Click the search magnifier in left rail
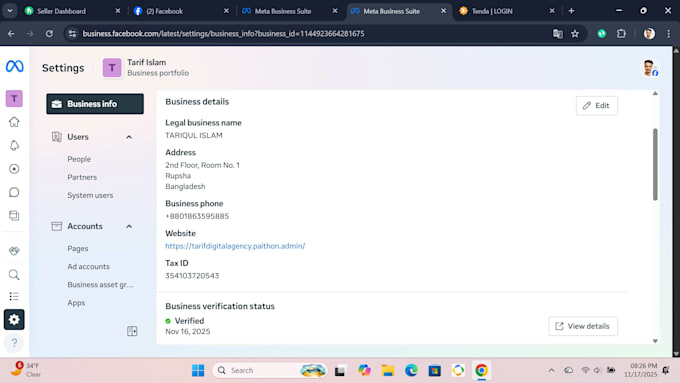Screen dimensions: 680x383 pos(14,275)
